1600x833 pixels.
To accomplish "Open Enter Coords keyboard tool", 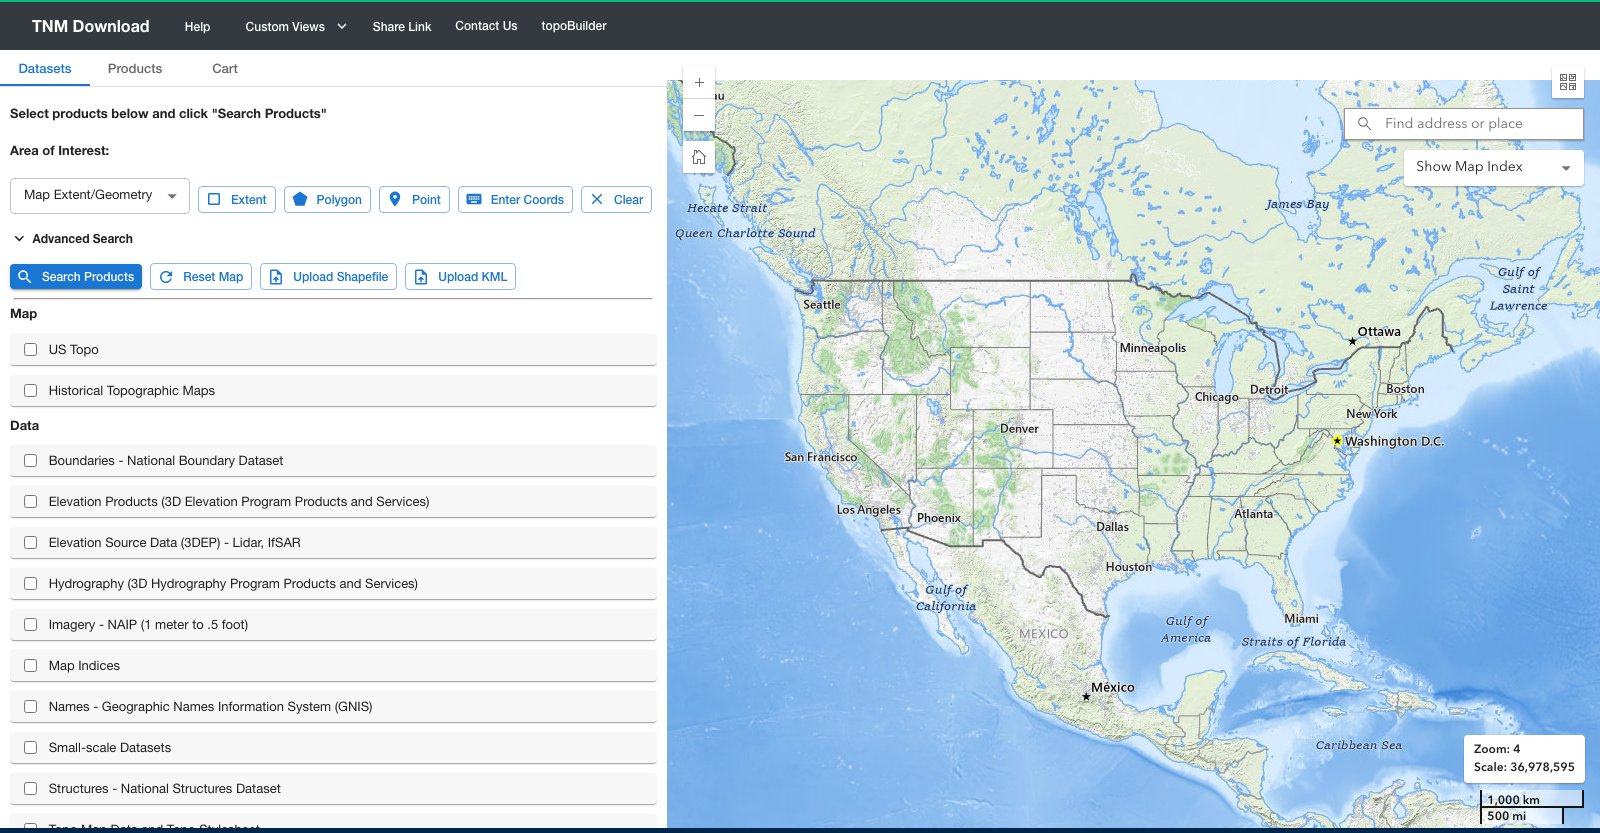I will 515,199.
